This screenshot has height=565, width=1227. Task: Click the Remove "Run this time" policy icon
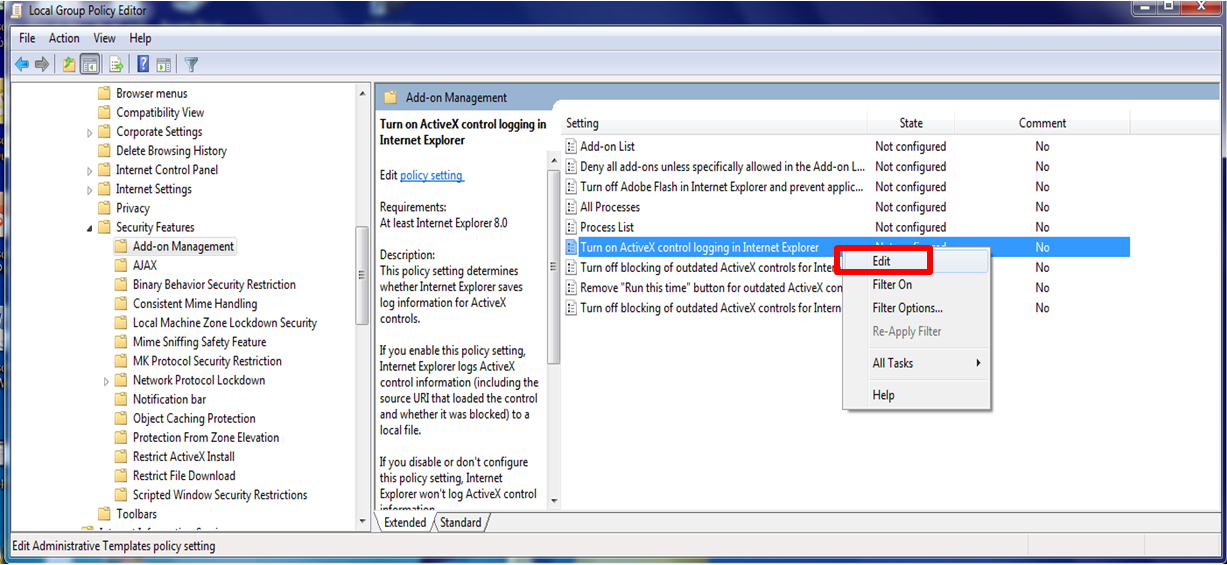click(571, 287)
